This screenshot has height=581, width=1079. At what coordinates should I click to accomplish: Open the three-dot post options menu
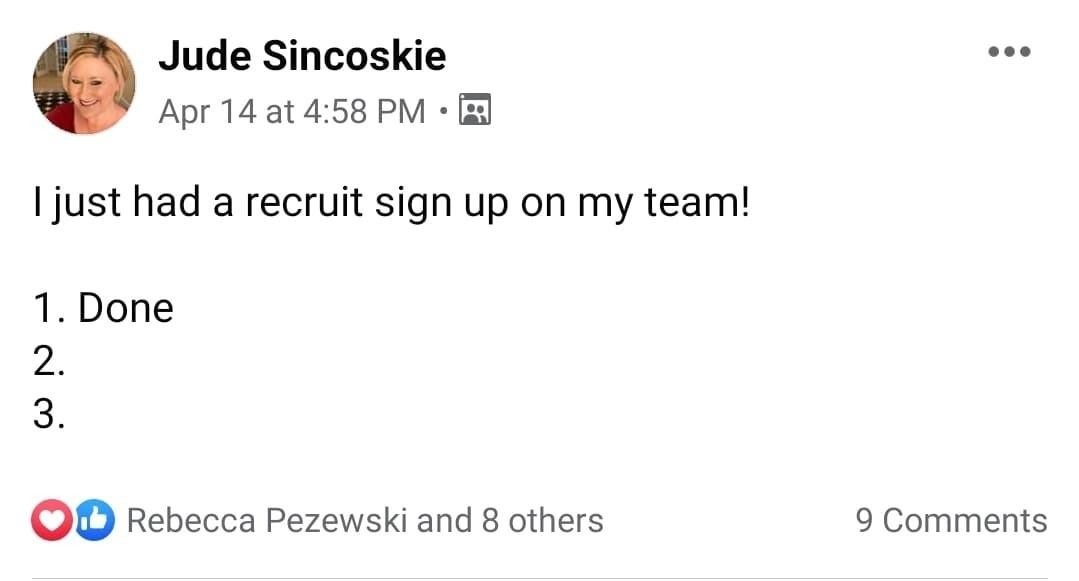pos(1009,52)
